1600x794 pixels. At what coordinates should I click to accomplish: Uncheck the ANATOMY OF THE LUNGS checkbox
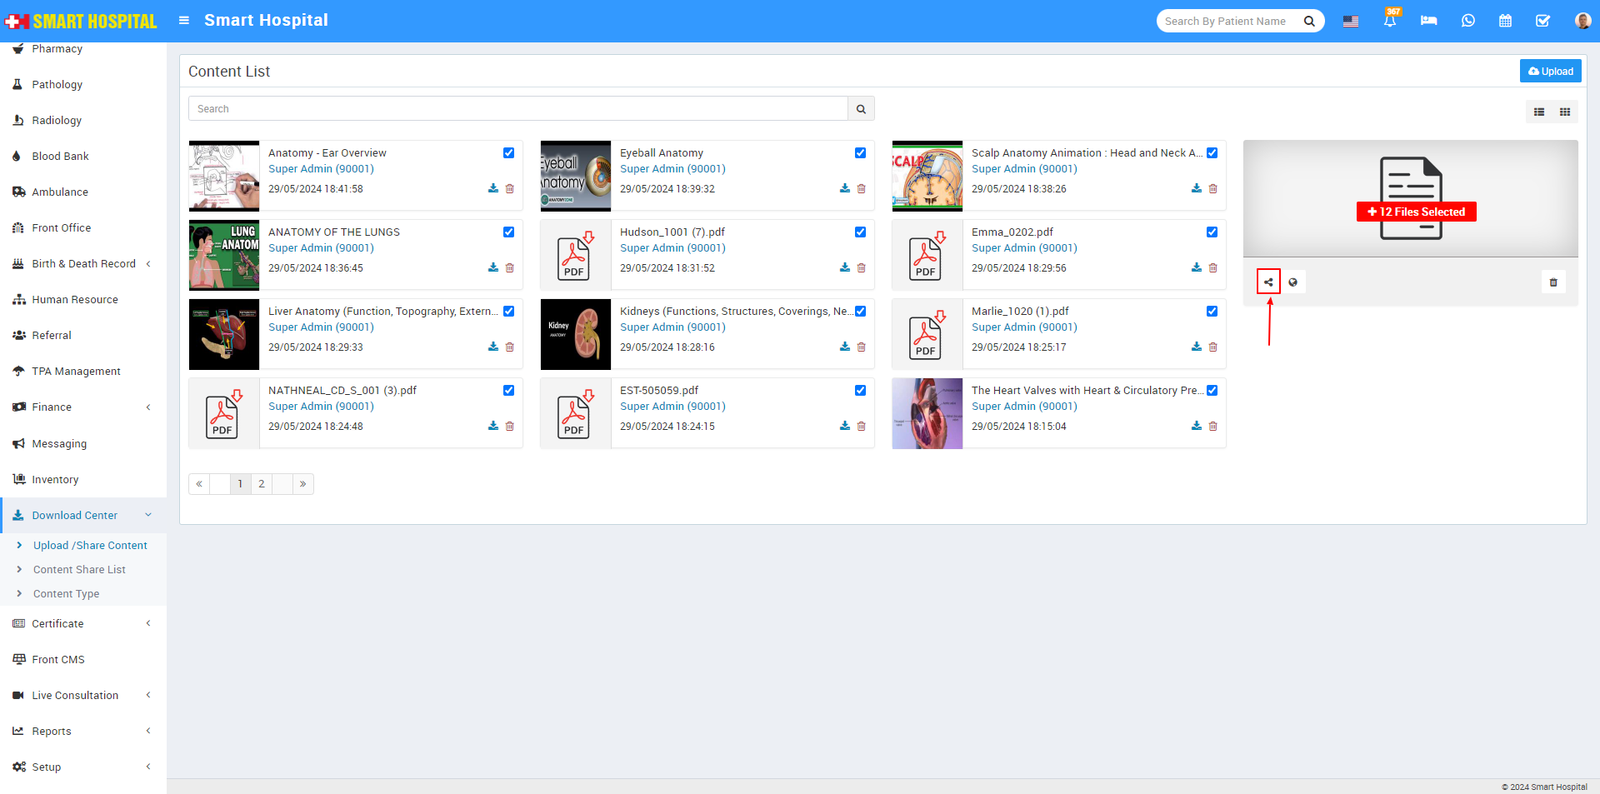click(x=509, y=232)
